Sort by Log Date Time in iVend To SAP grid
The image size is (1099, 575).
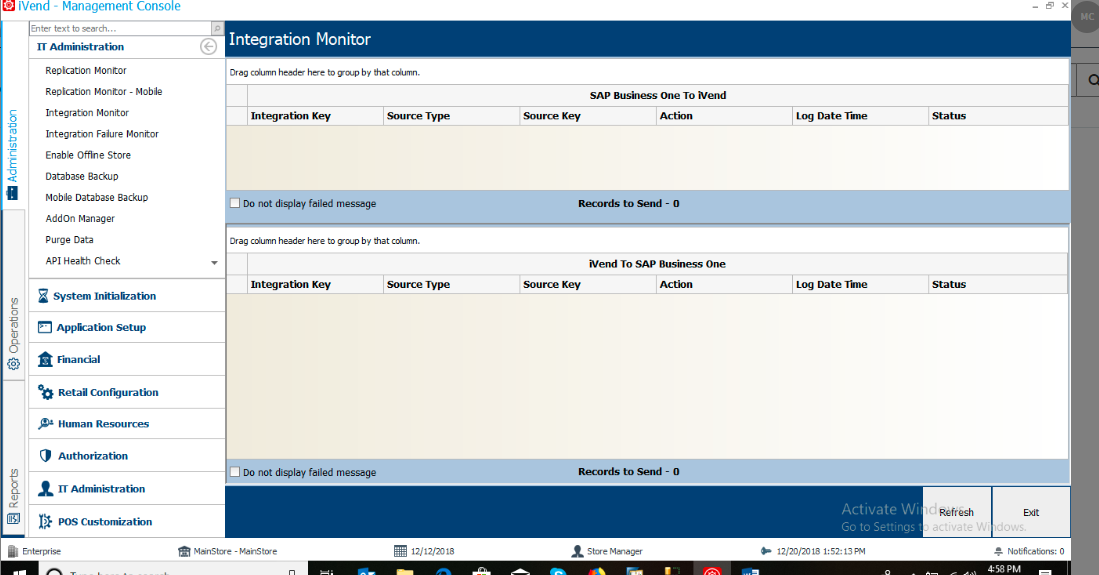coord(860,284)
